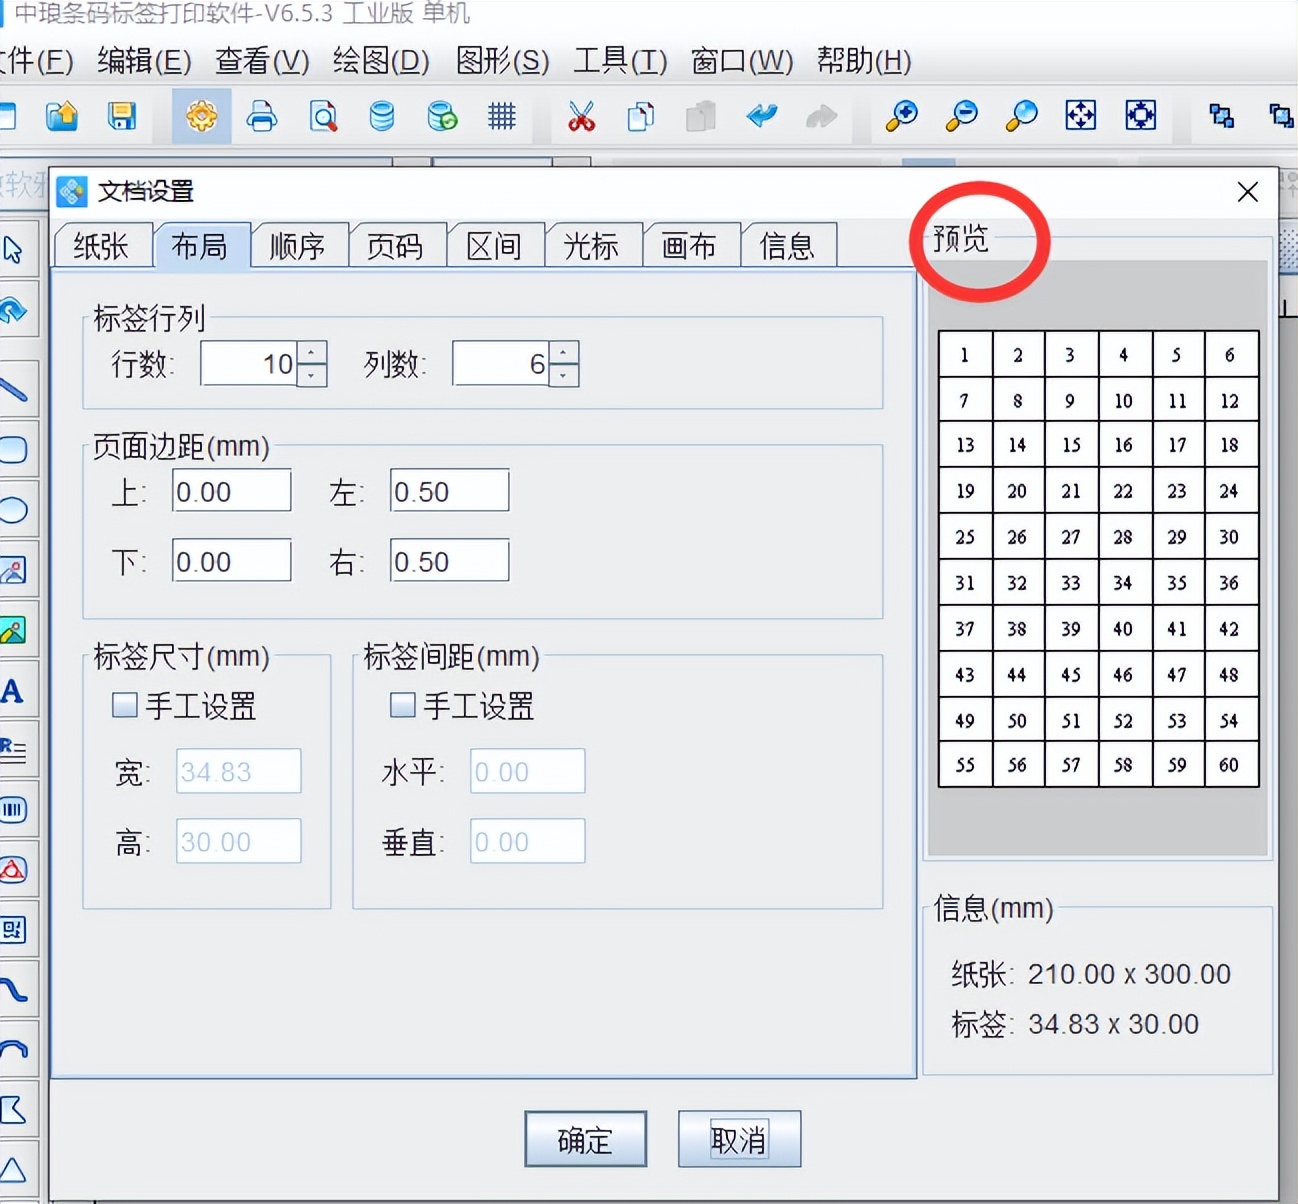Open the 窗口(W) menu
This screenshot has height=1204, width=1298.
(742, 61)
